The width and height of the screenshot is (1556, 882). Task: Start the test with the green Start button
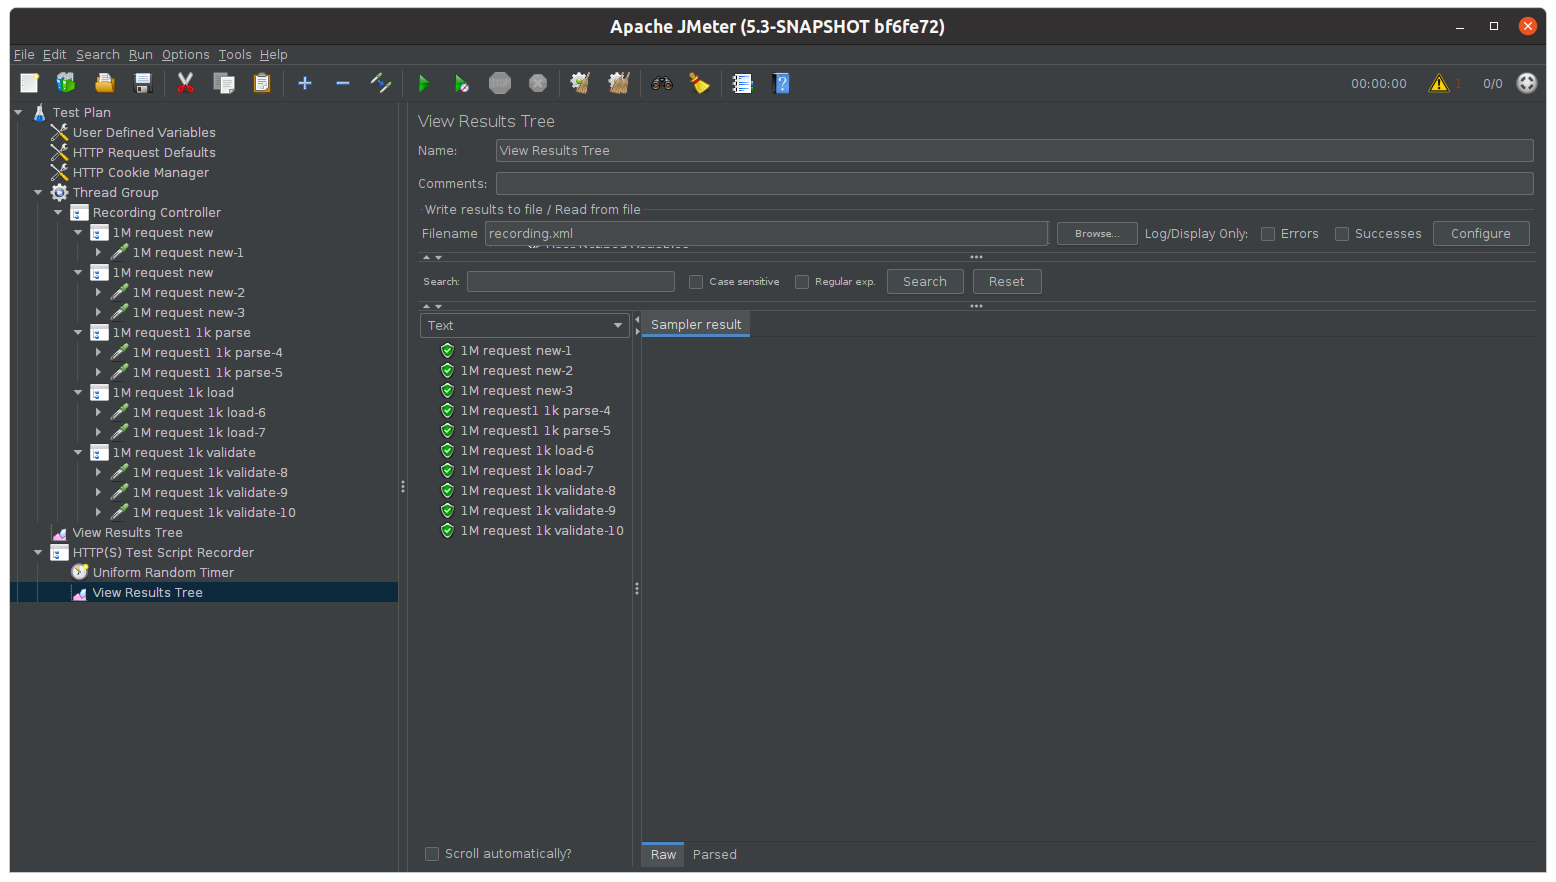click(x=423, y=83)
